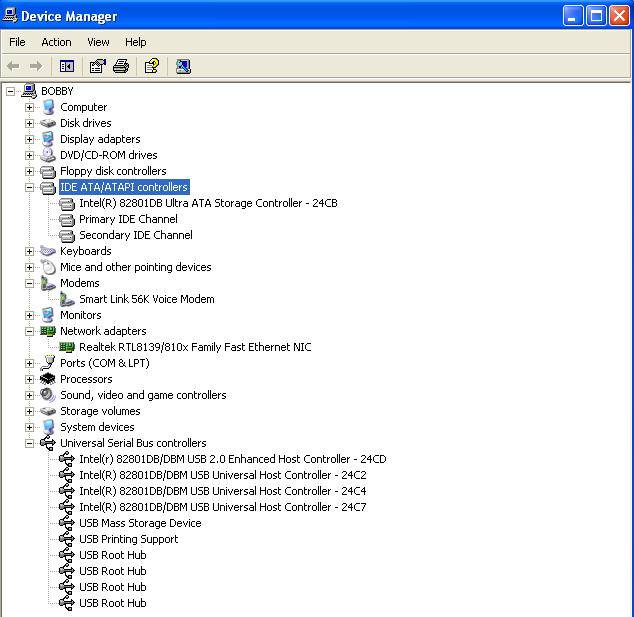634x617 pixels.
Task: Expand the Processors node
Action: (x=30, y=379)
